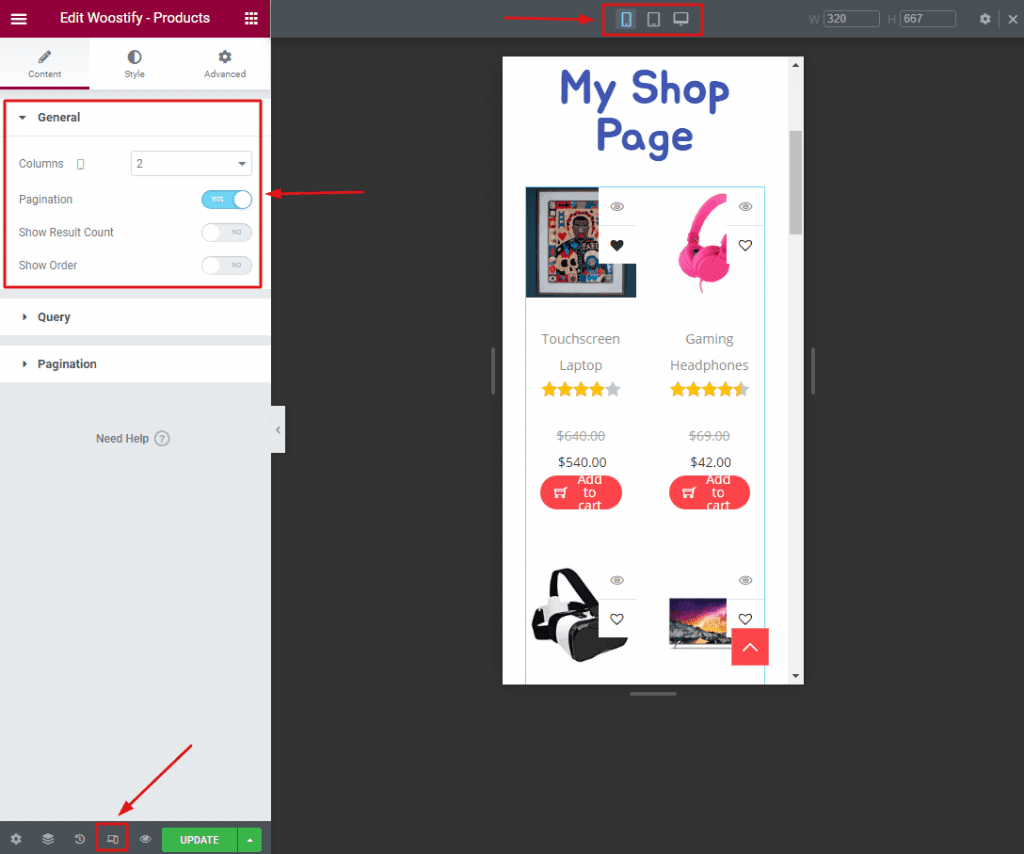Preview changes with the eye icon
The height and width of the screenshot is (854, 1024).
(x=143, y=839)
